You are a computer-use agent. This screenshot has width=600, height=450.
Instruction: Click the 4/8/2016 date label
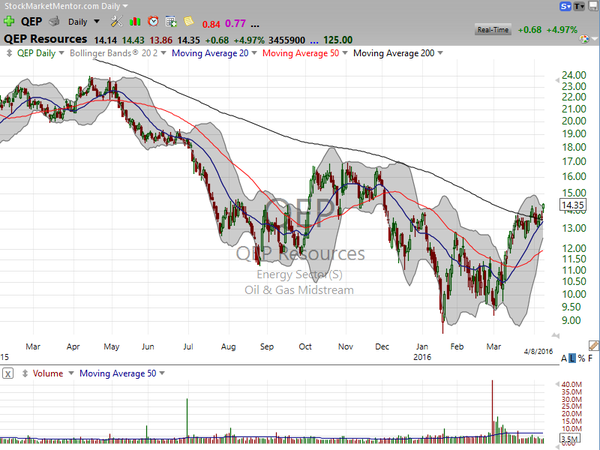click(538, 351)
